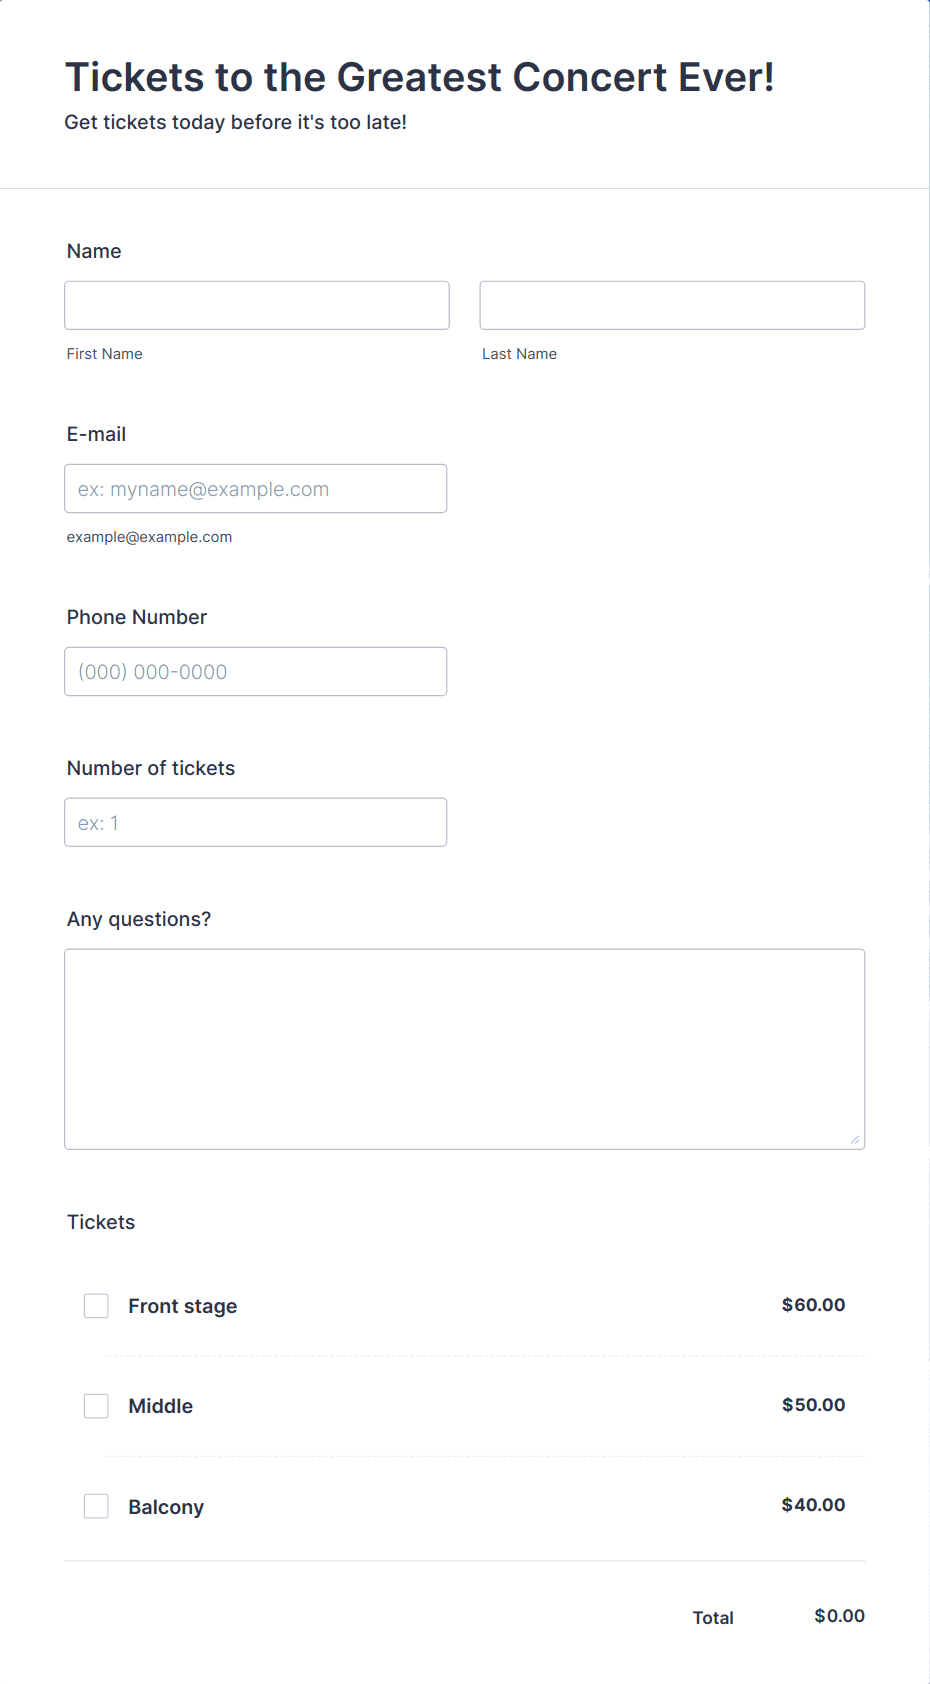Click the Total amount of $0.00
The height and width of the screenshot is (1684, 930).
coord(839,1615)
